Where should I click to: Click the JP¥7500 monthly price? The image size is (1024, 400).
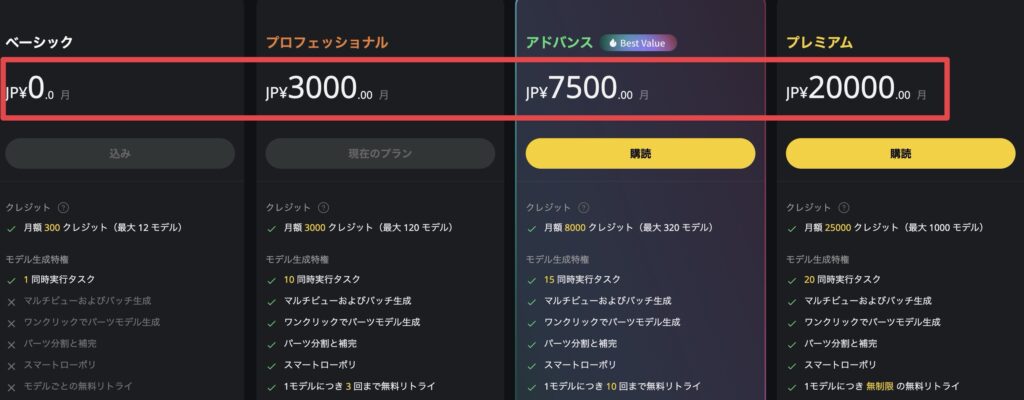click(586, 91)
